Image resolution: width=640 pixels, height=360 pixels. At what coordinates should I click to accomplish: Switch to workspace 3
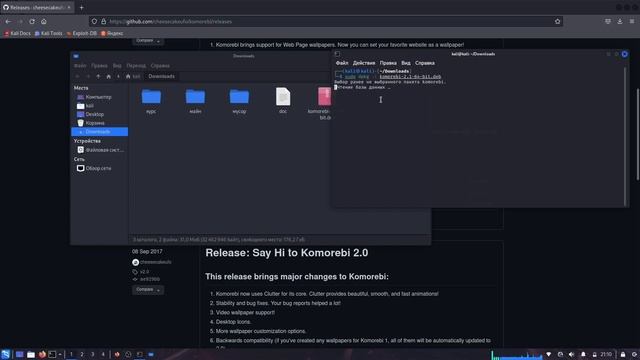click(x=92, y=354)
